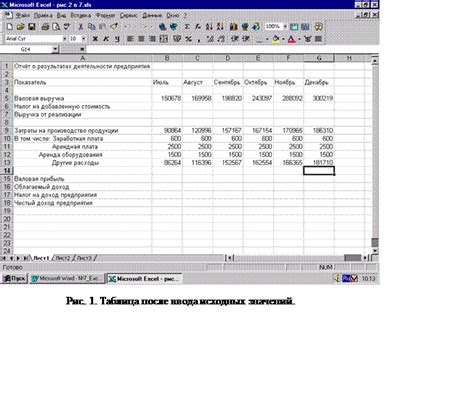474x394 pixels.
Task: Toggle Bold formatting button
Action: (95, 39)
